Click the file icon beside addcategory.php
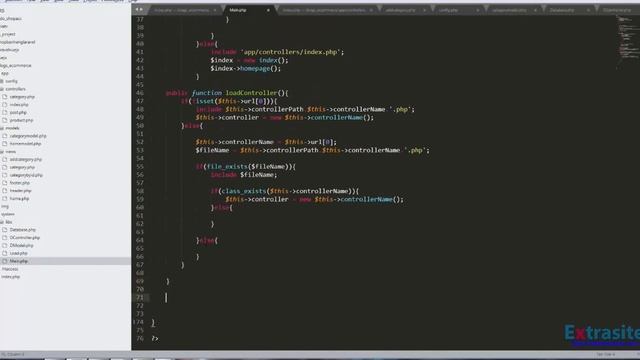Image resolution: width=640 pixels, height=360 pixels. (x=5, y=159)
